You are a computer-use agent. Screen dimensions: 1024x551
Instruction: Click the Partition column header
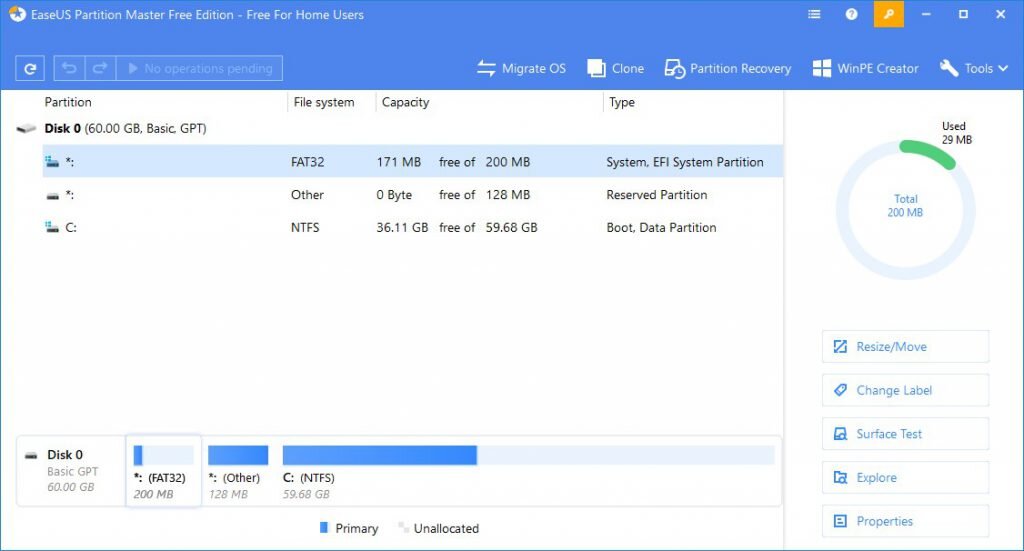tap(68, 102)
